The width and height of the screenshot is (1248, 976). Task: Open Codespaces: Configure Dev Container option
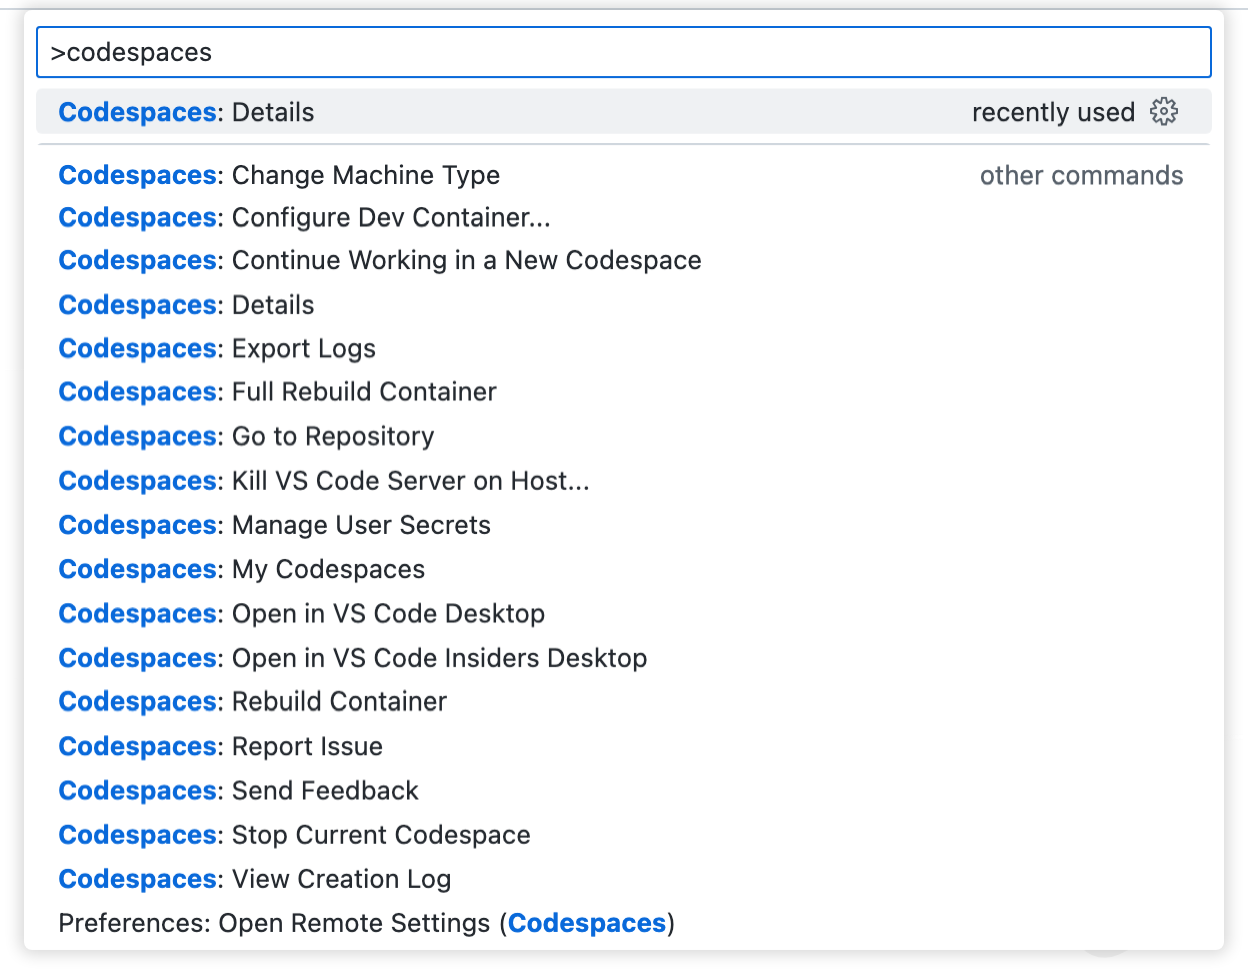point(290,217)
